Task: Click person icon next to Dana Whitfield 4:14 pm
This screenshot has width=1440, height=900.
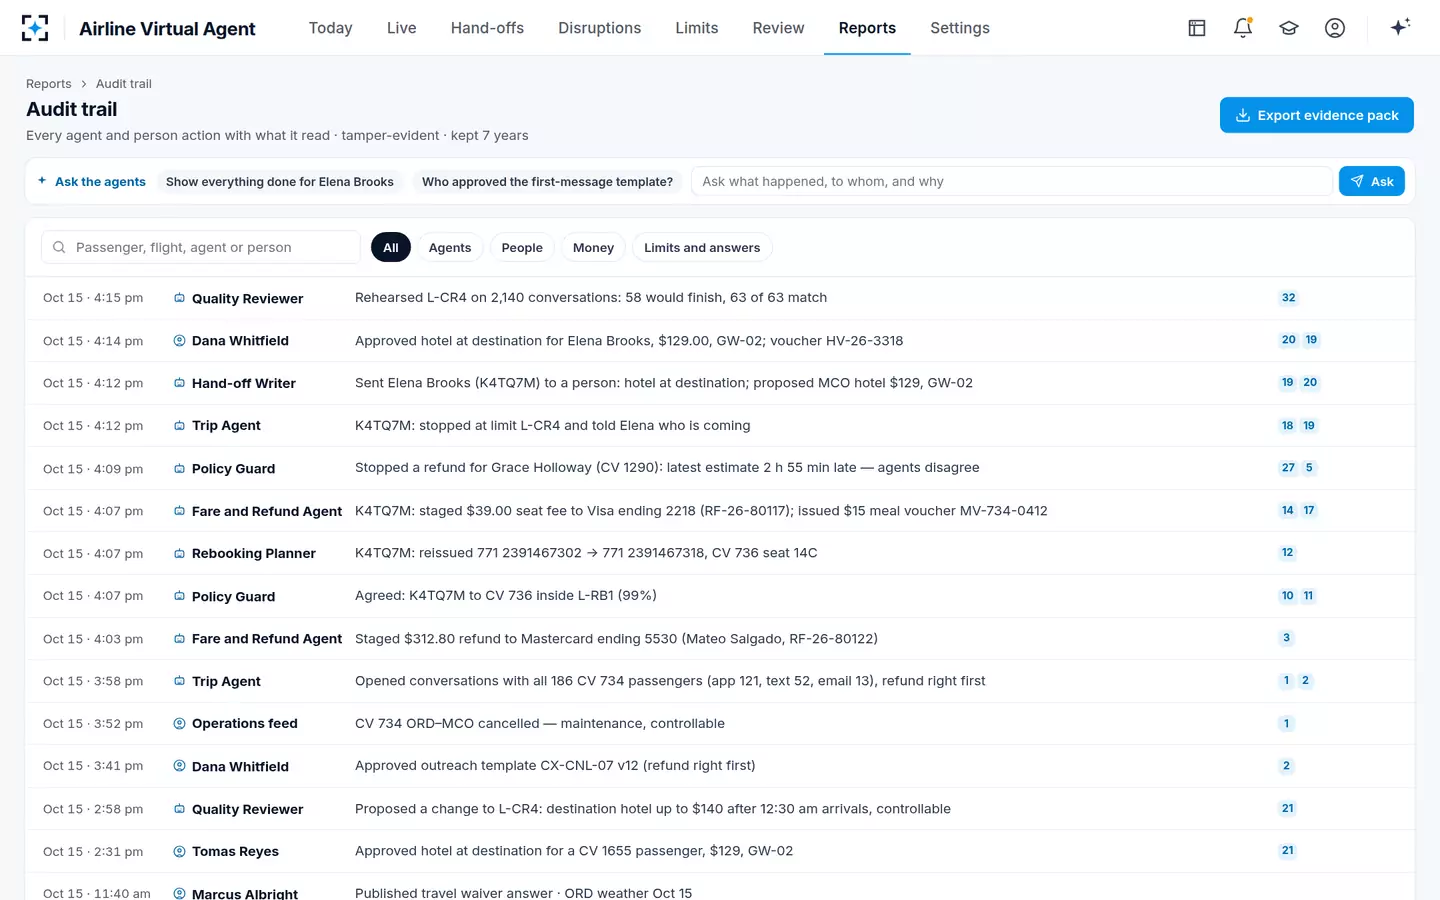Action: (x=180, y=341)
